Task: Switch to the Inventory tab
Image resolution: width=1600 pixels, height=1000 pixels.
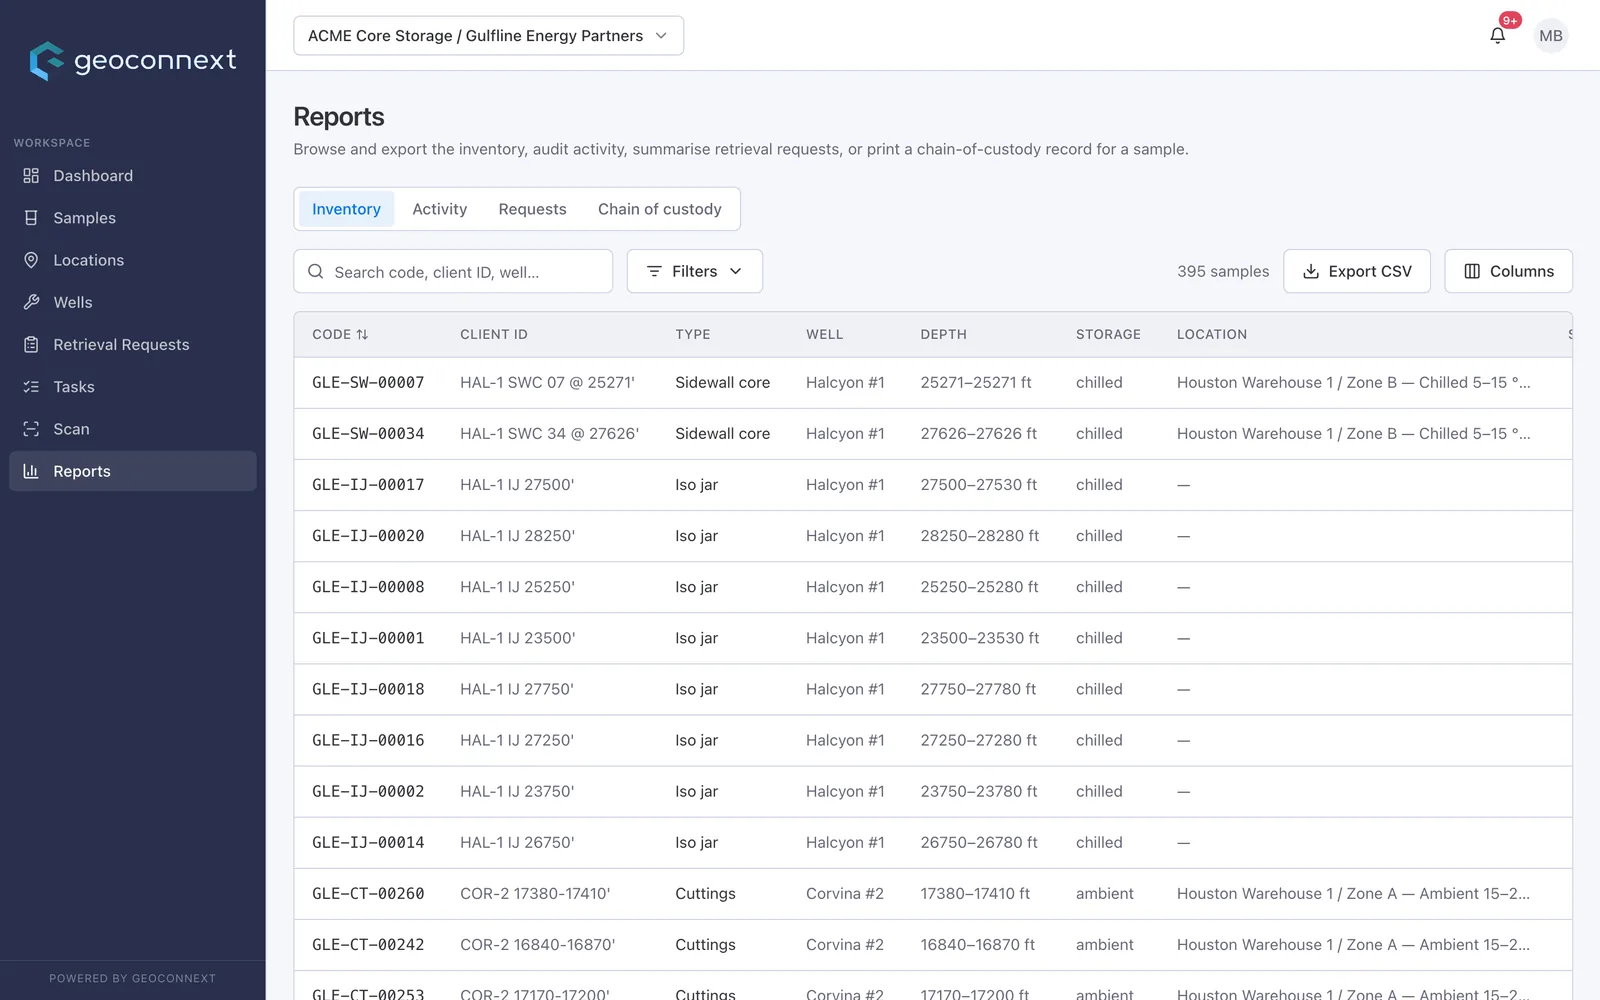Action: coord(346,209)
